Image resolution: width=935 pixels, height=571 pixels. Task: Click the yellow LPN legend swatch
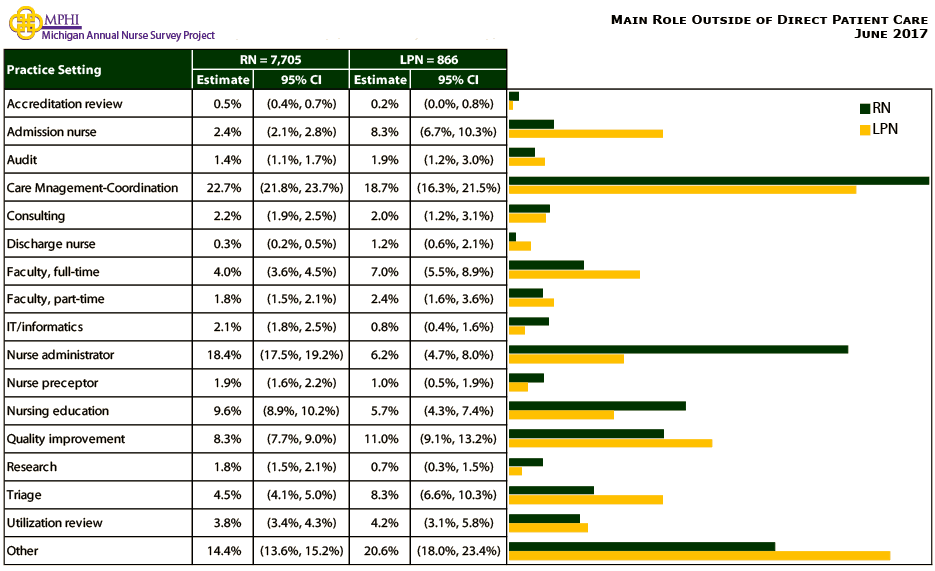coord(865,129)
